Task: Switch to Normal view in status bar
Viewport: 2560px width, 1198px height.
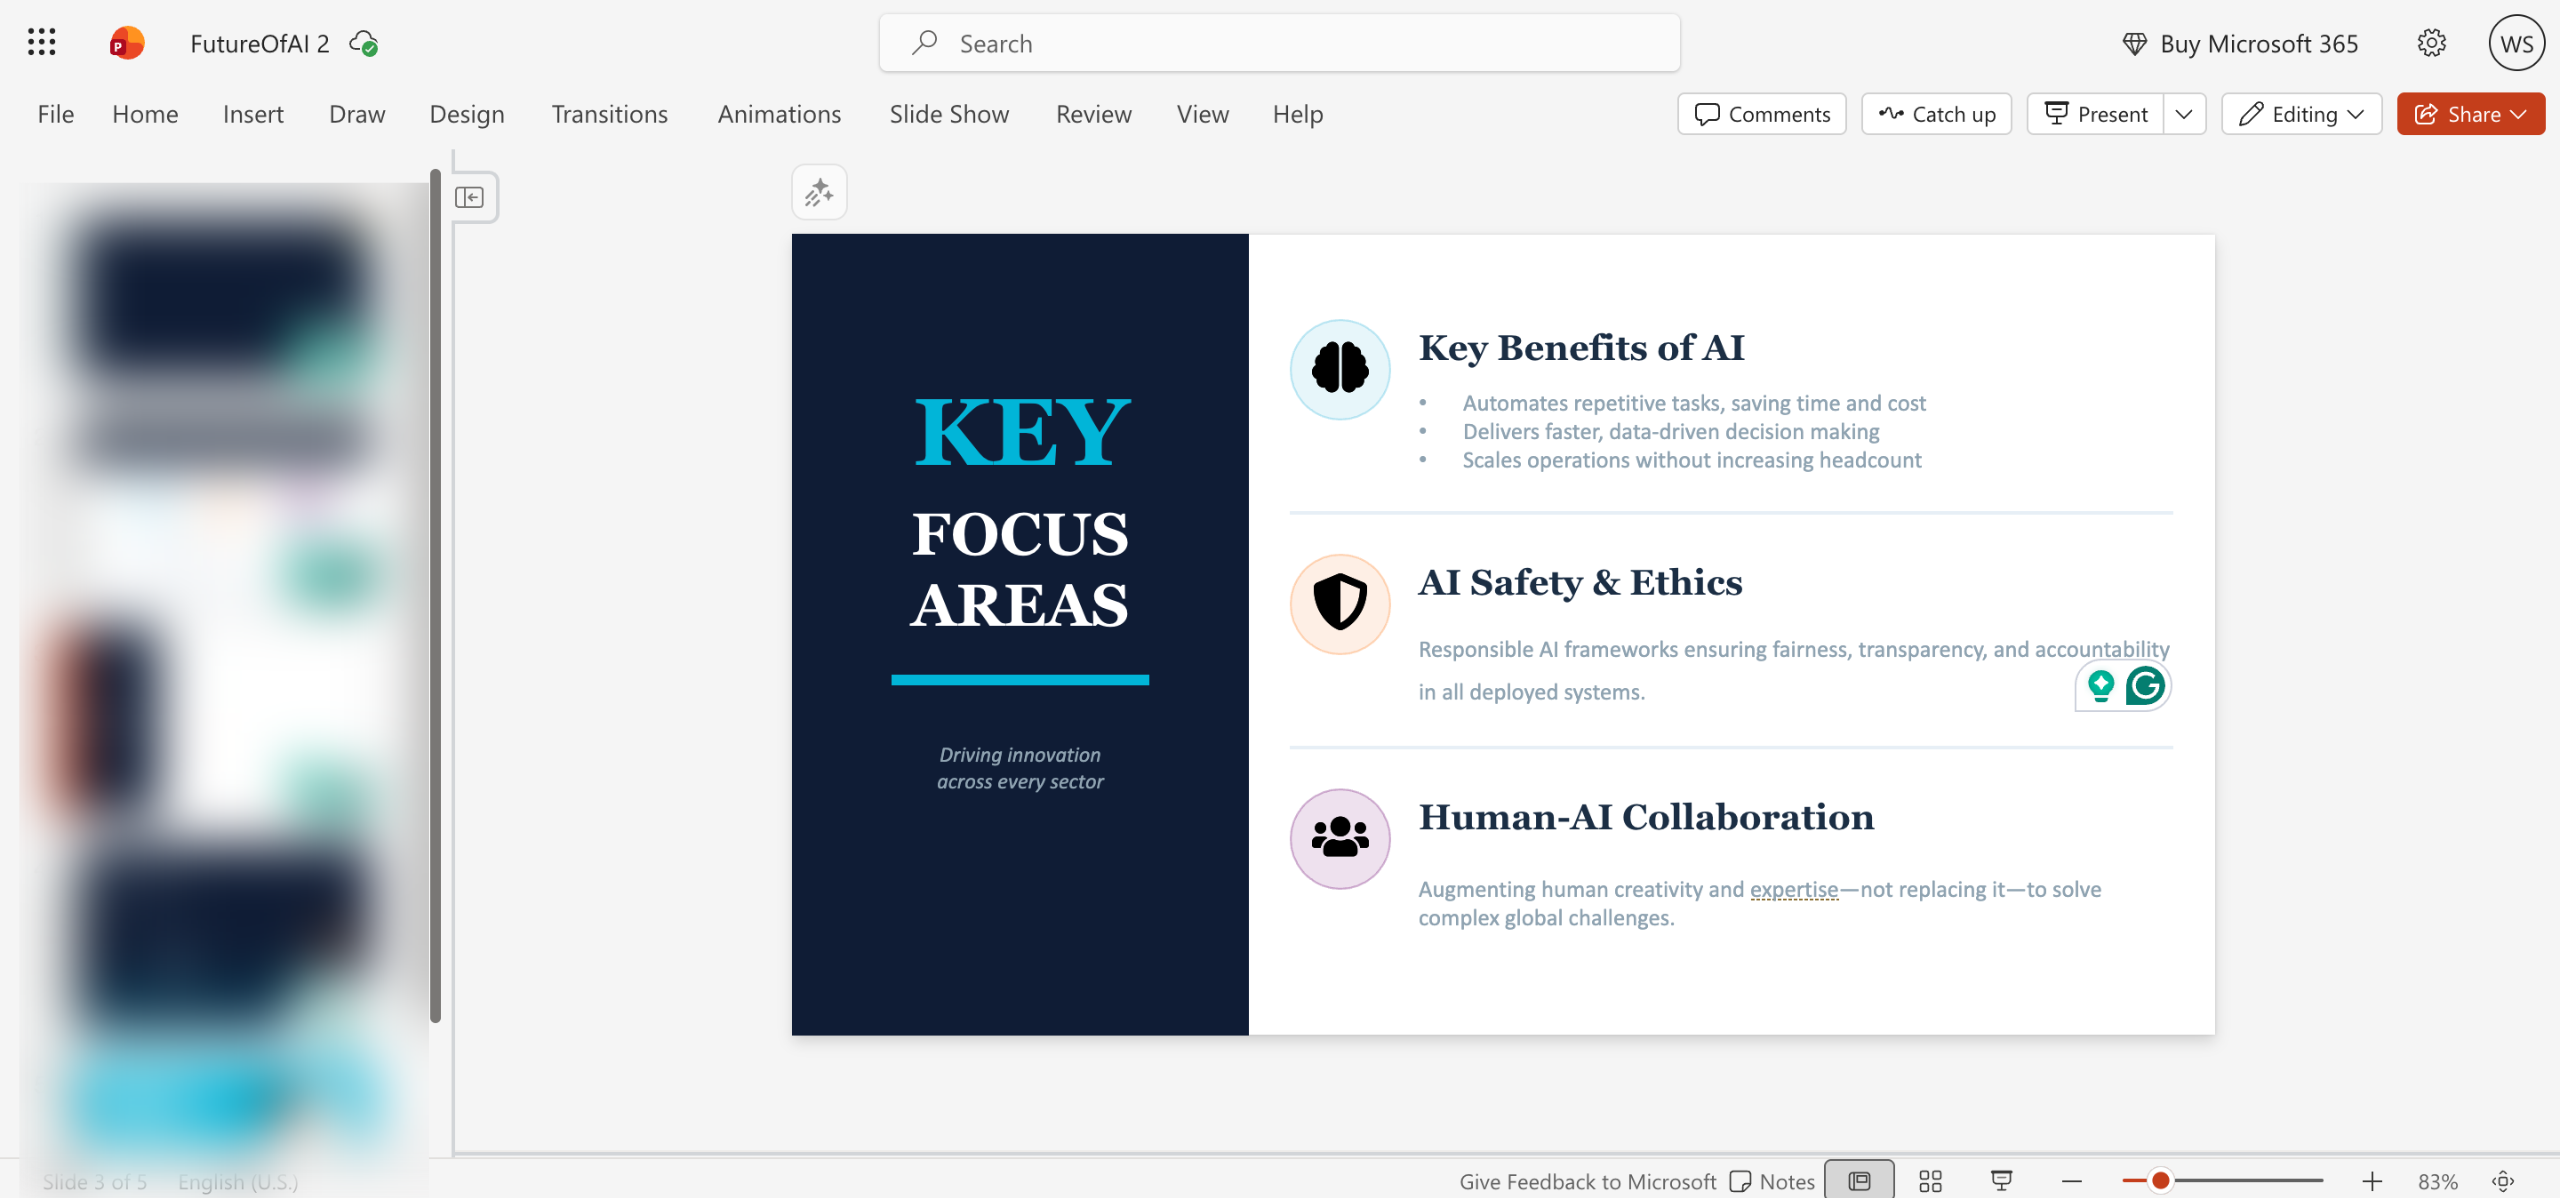Action: pos(1859,1181)
